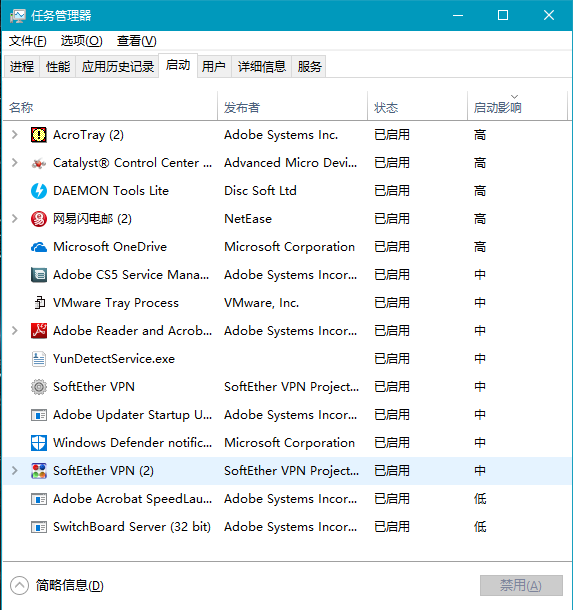Select the 启动 tab
Viewport: 573px width, 610px height.
coord(178,65)
